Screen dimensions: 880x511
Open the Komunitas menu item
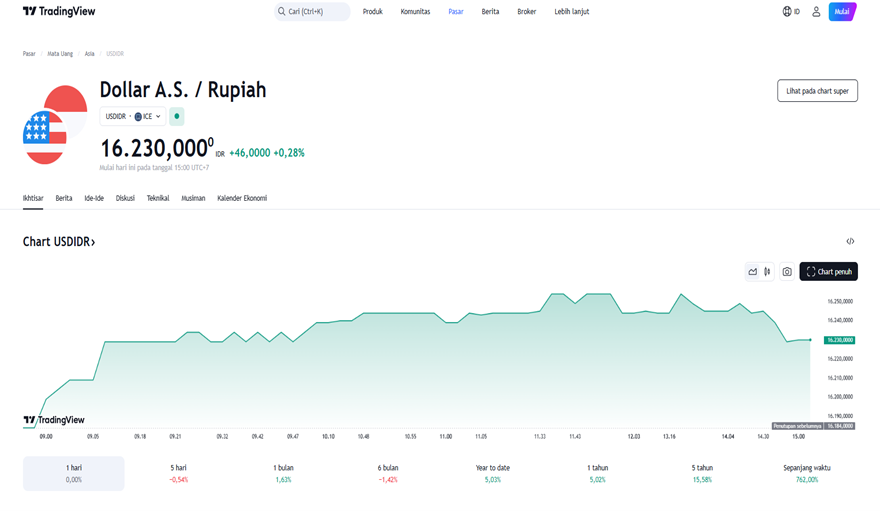tap(415, 12)
